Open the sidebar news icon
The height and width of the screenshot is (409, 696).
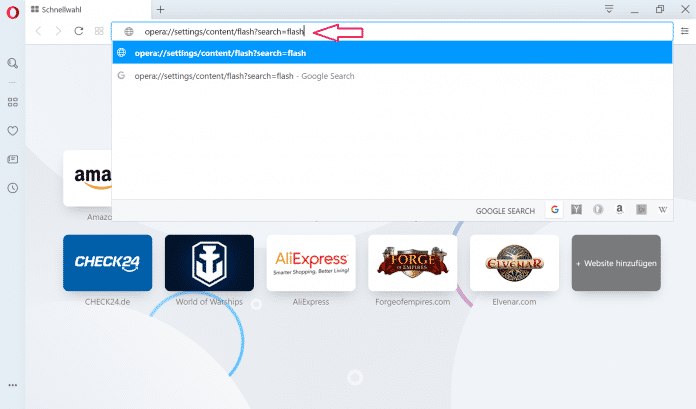[x=13, y=159]
